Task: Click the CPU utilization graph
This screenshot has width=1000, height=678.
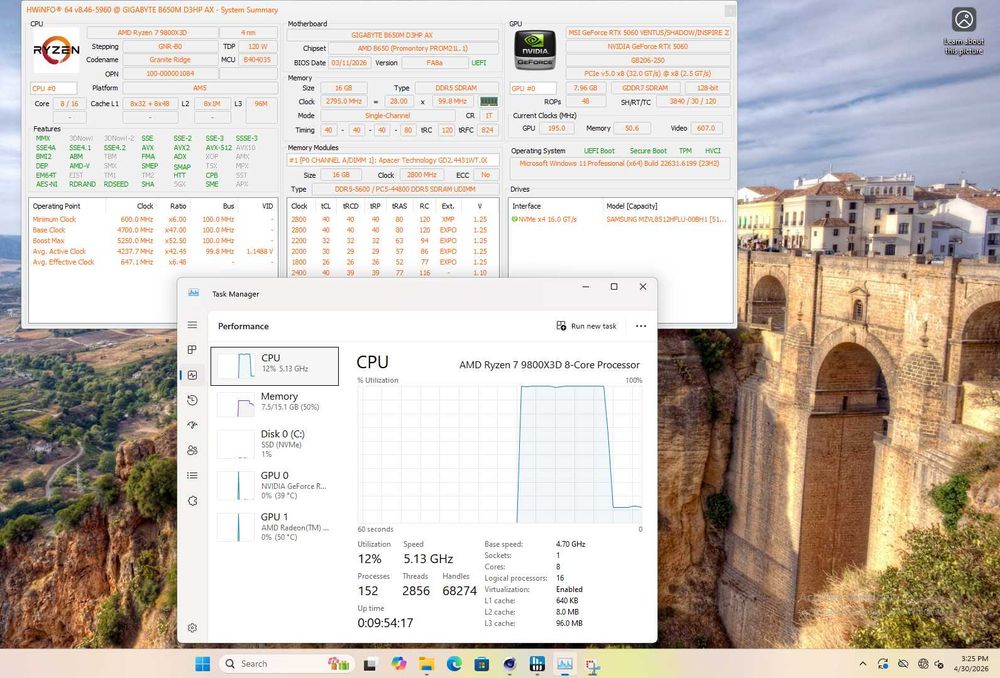Action: tap(499, 454)
